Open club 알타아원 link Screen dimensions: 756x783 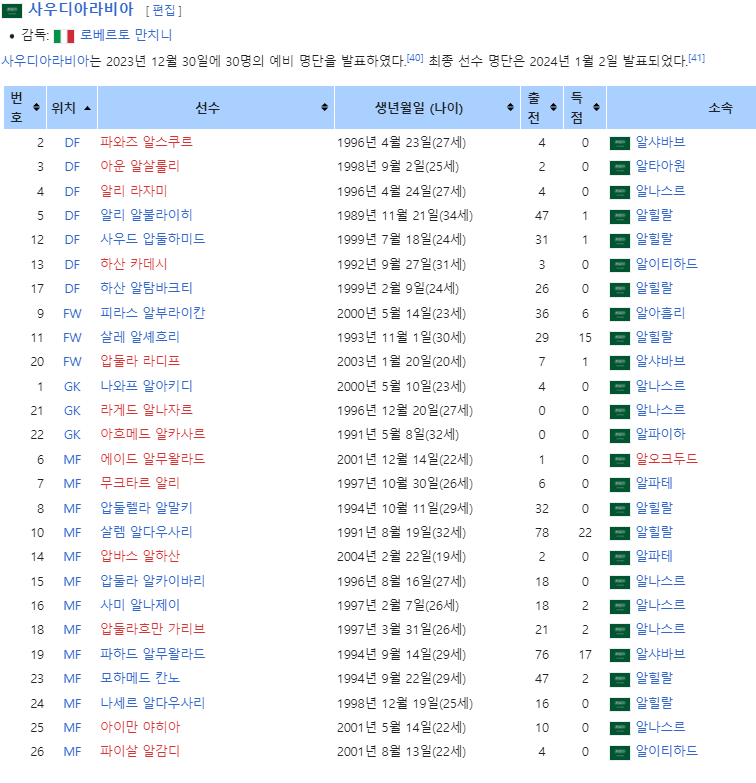(660, 166)
